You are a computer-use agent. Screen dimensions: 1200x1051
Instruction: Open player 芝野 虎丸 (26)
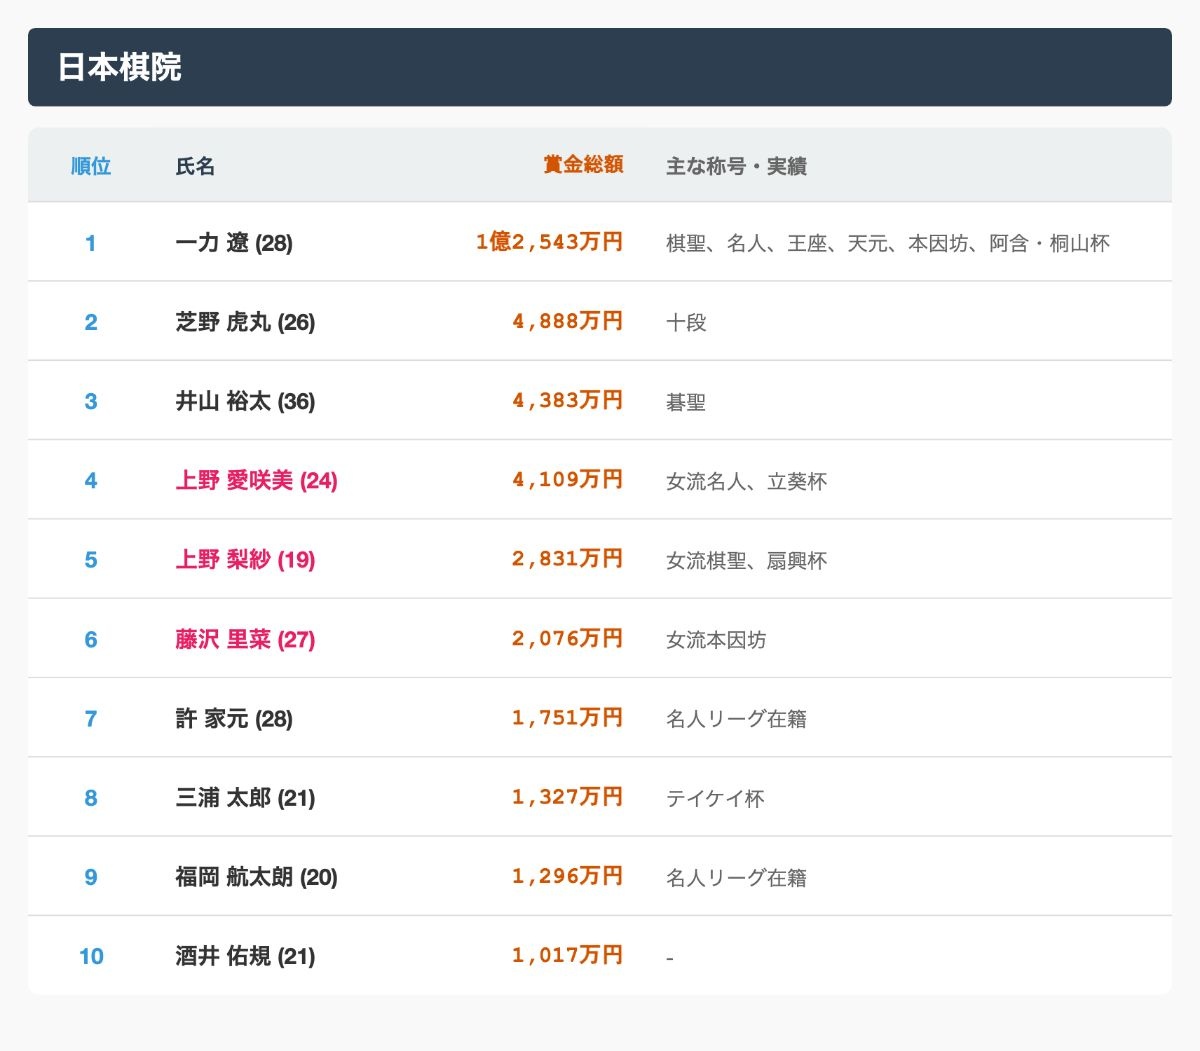245,322
